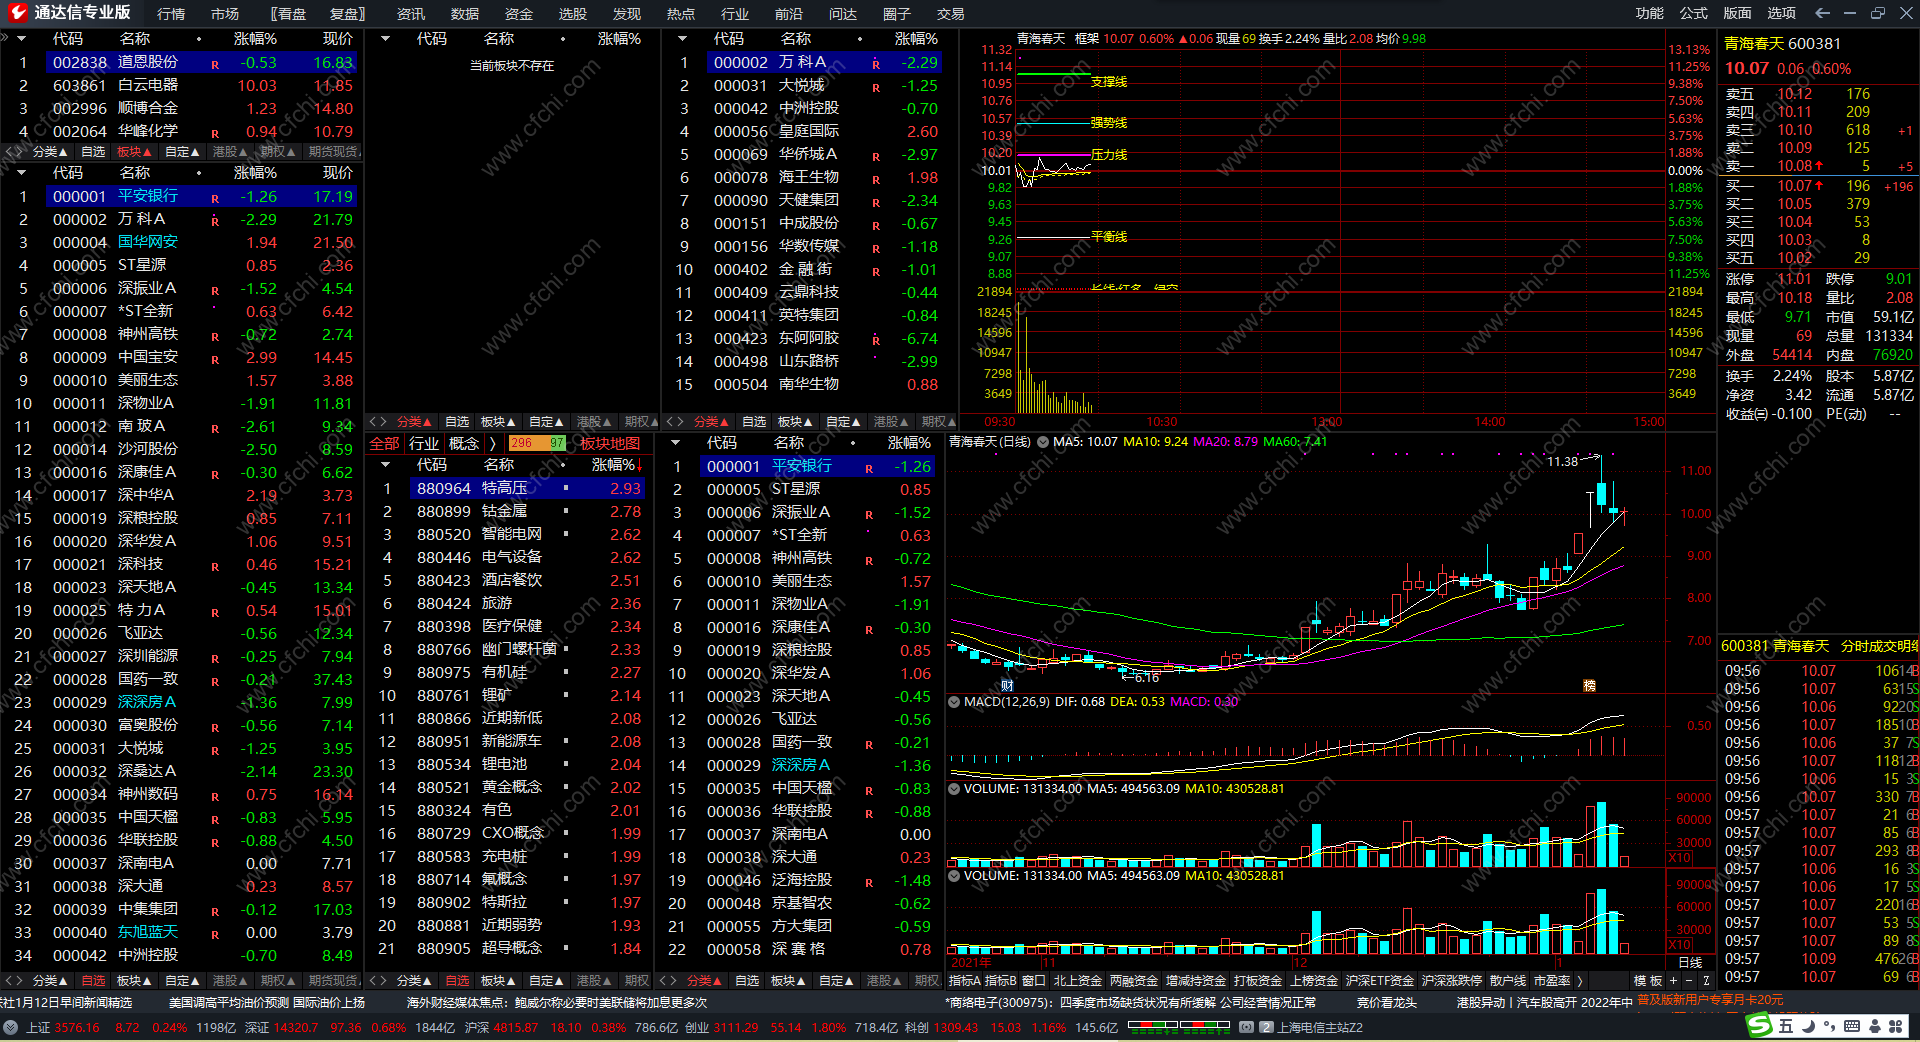Click the 青海春天 600381 title in the quote panel
This screenshot has width=1920, height=1042.
tap(1782, 44)
